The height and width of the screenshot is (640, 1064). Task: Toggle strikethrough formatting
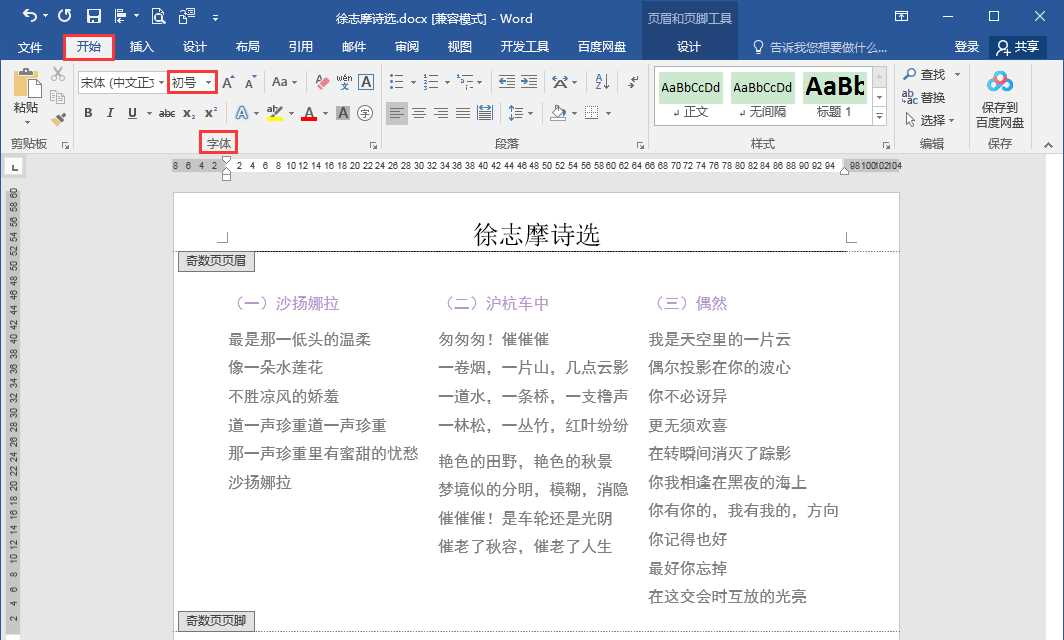coord(167,113)
